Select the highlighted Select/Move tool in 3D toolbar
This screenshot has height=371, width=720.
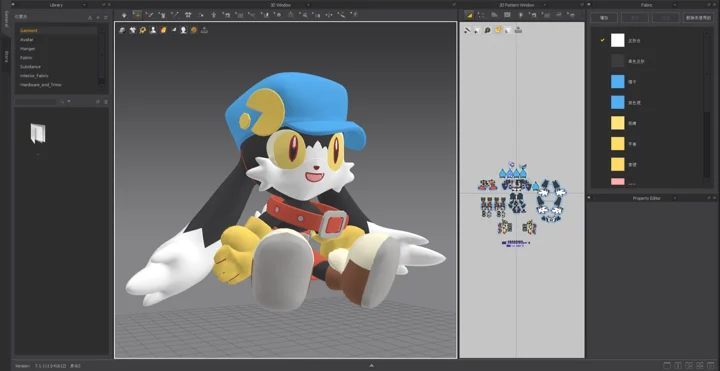click(137, 15)
